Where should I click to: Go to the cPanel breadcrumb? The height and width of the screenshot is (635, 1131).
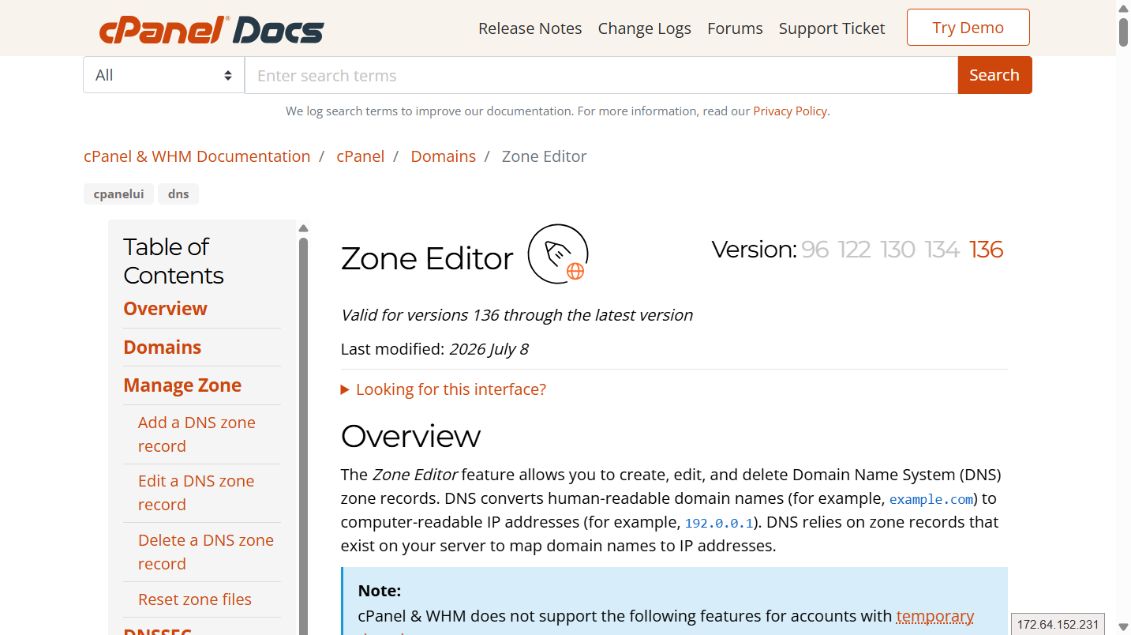[360, 156]
